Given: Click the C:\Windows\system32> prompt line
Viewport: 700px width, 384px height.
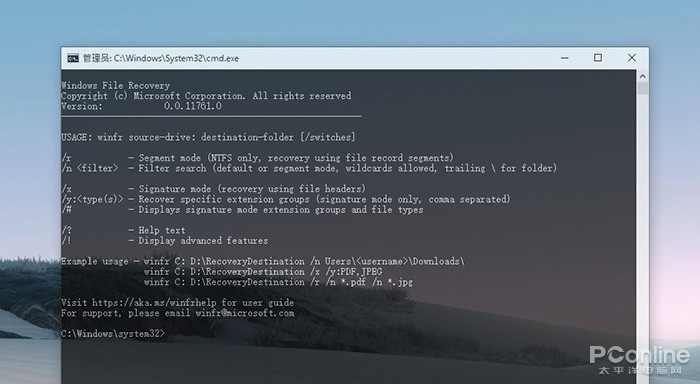Looking at the screenshot, I should [113, 334].
